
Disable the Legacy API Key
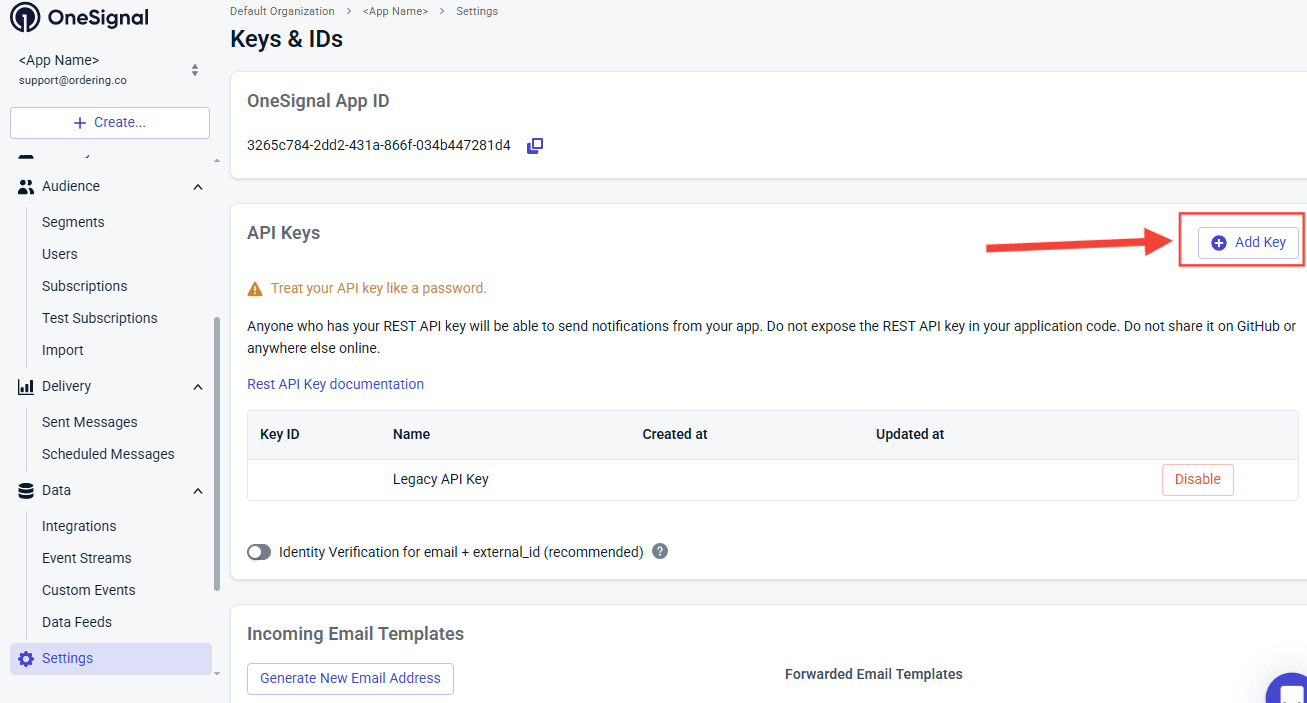[1198, 479]
